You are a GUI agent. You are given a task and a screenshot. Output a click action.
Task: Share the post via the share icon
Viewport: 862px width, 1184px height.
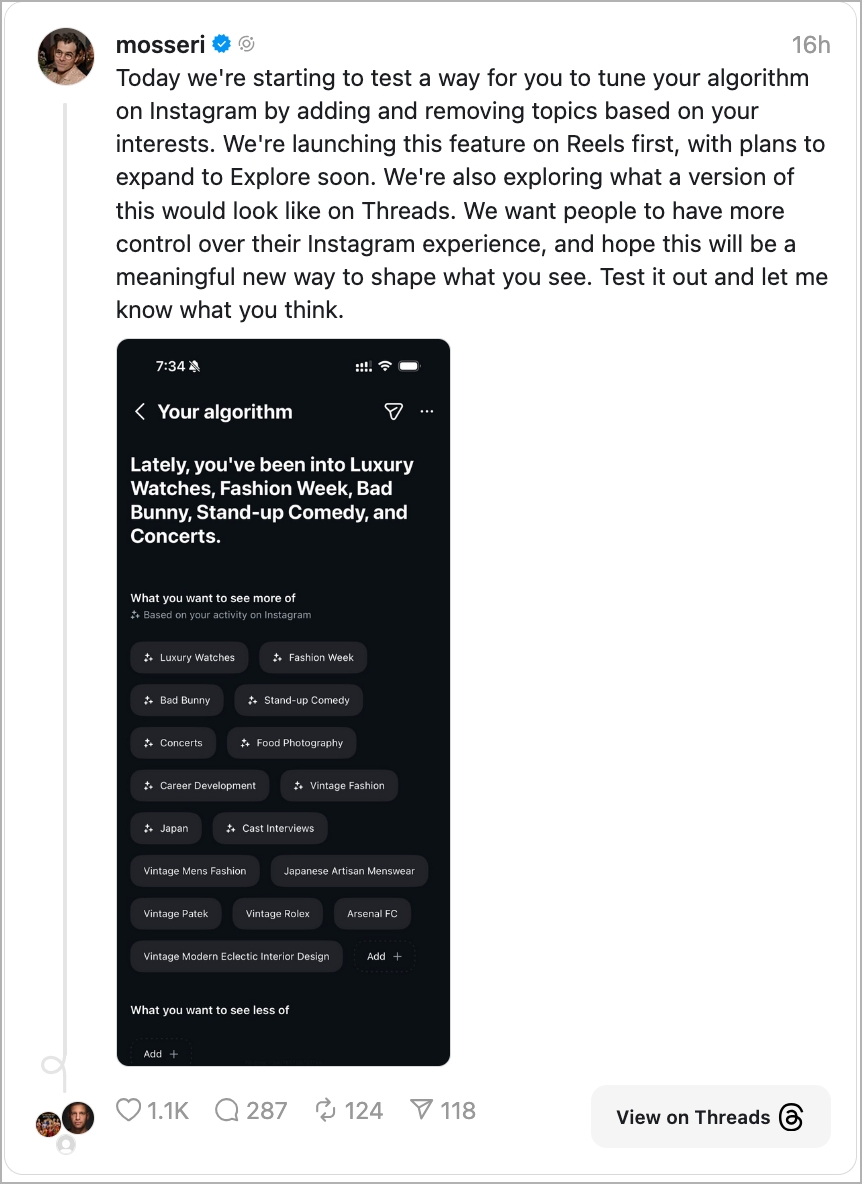pyautogui.click(x=421, y=1110)
